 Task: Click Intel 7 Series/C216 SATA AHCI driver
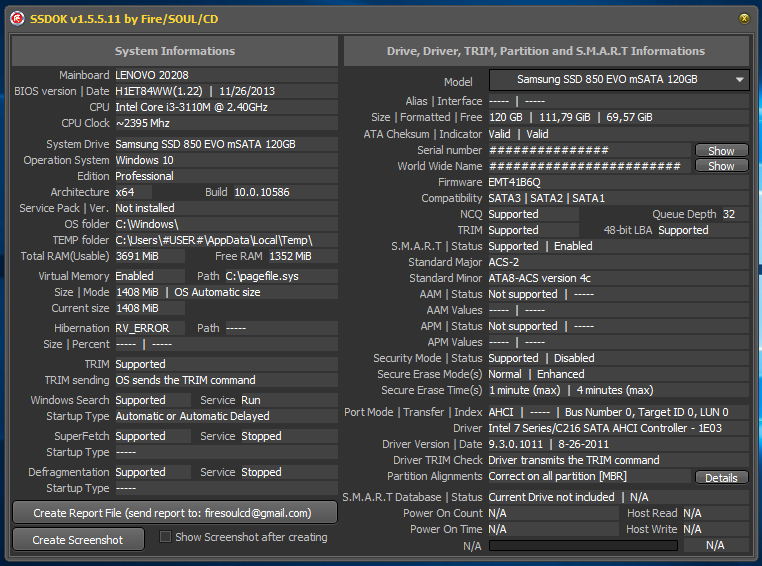coord(605,428)
